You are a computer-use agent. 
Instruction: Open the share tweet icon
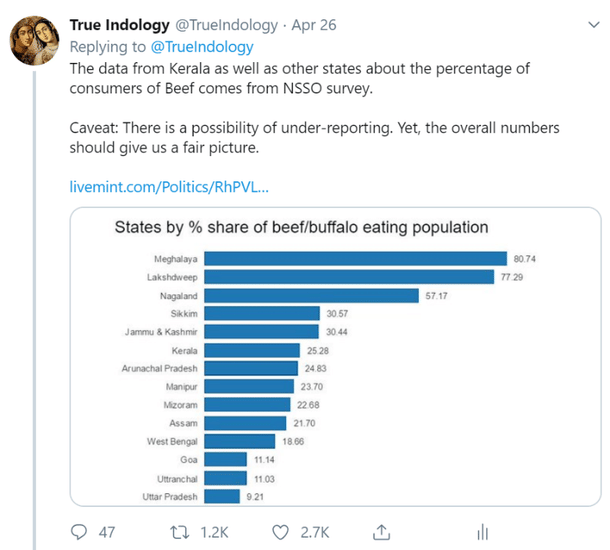click(x=381, y=532)
